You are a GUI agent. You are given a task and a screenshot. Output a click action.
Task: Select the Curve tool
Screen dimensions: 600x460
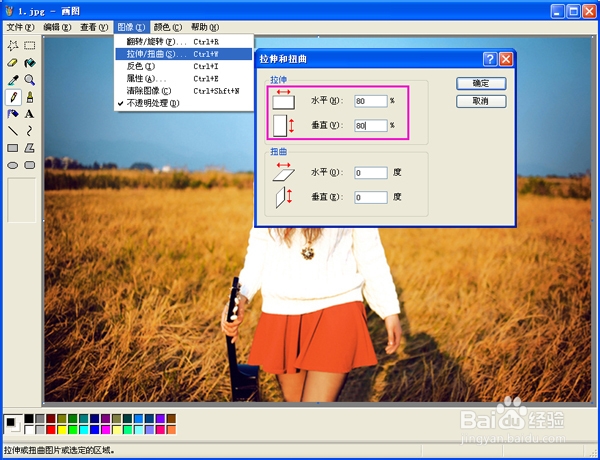[29, 131]
